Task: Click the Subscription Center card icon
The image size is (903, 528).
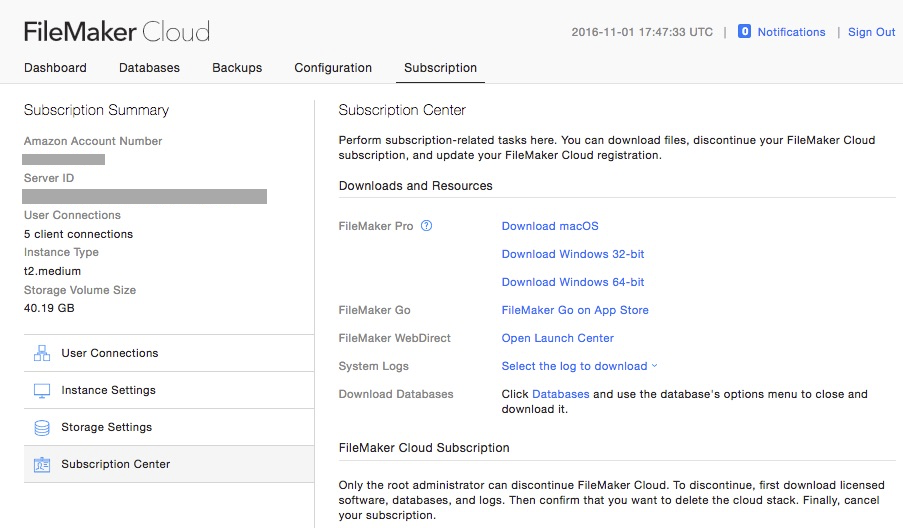Action: pos(42,464)
